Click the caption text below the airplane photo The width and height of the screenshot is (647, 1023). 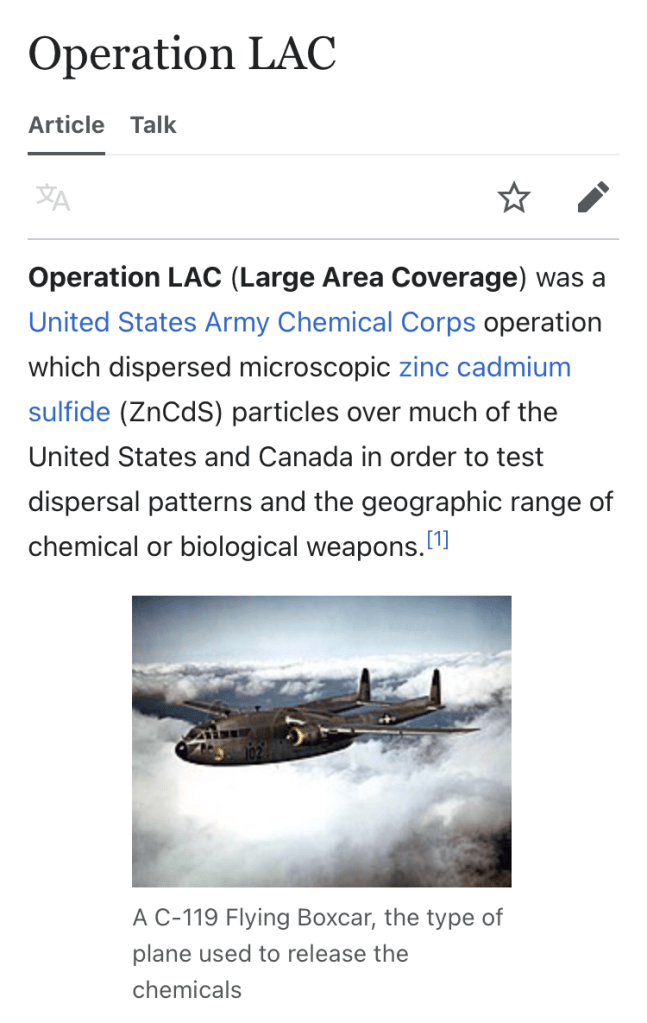(317, 953)
